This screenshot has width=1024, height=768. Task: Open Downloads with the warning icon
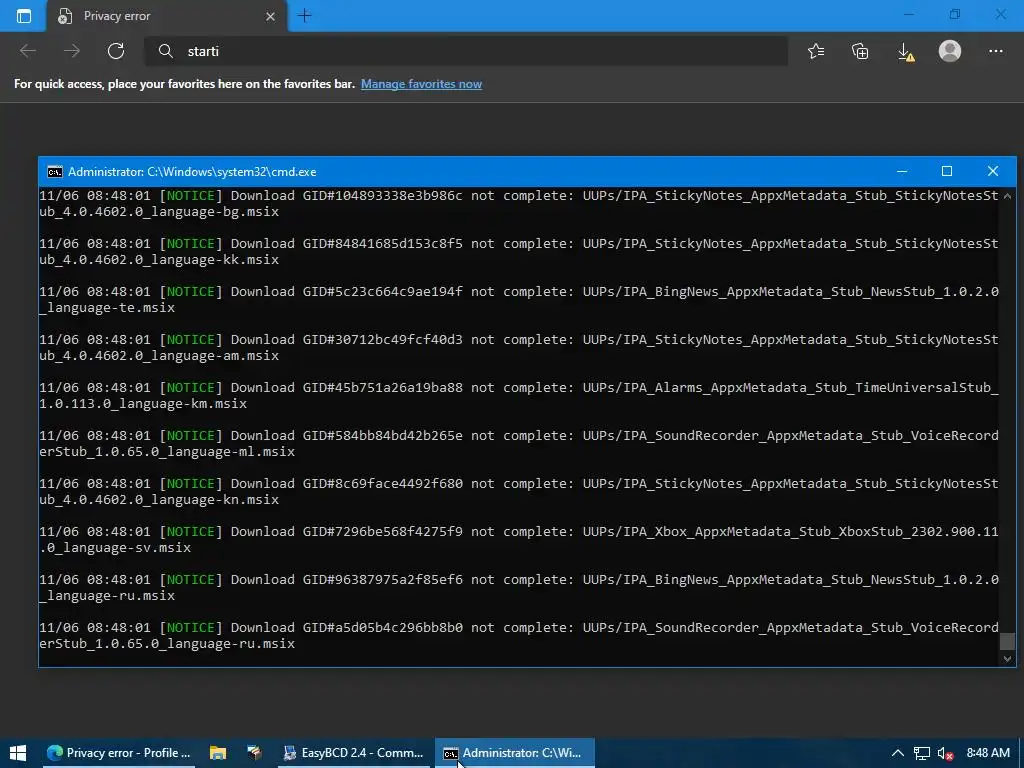905,52
